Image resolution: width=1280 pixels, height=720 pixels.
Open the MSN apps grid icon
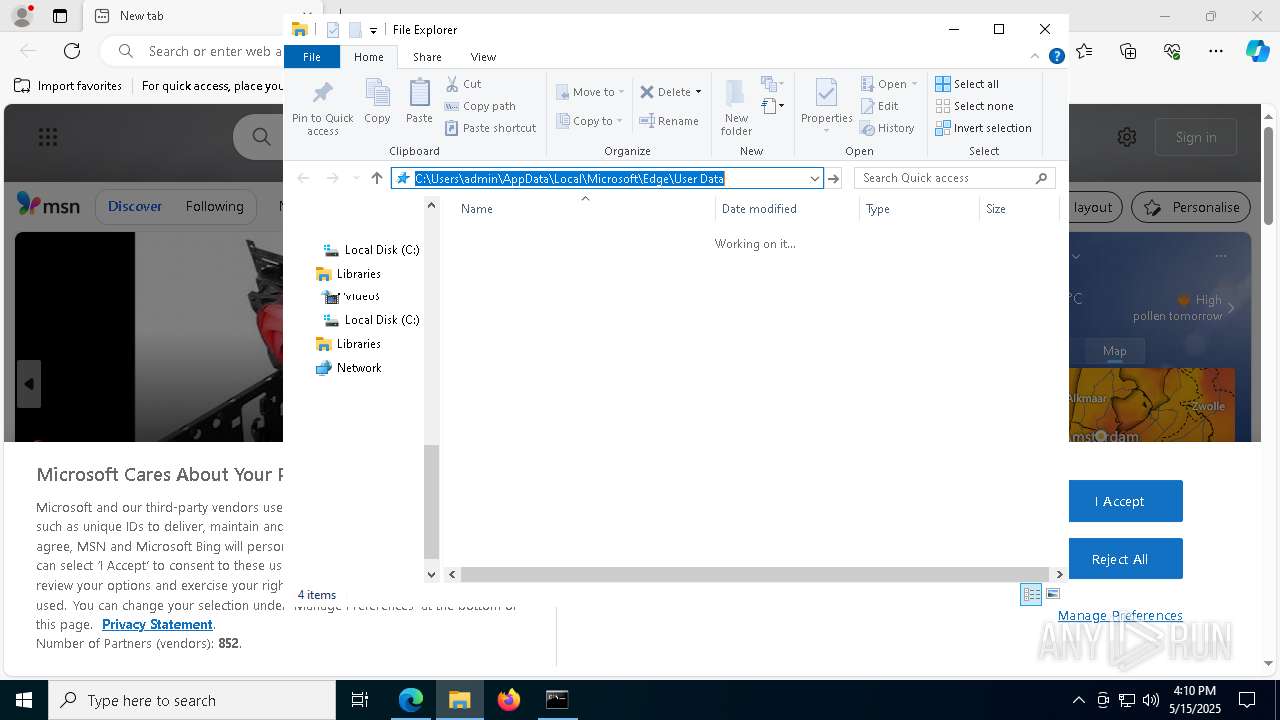pos(47,137)
